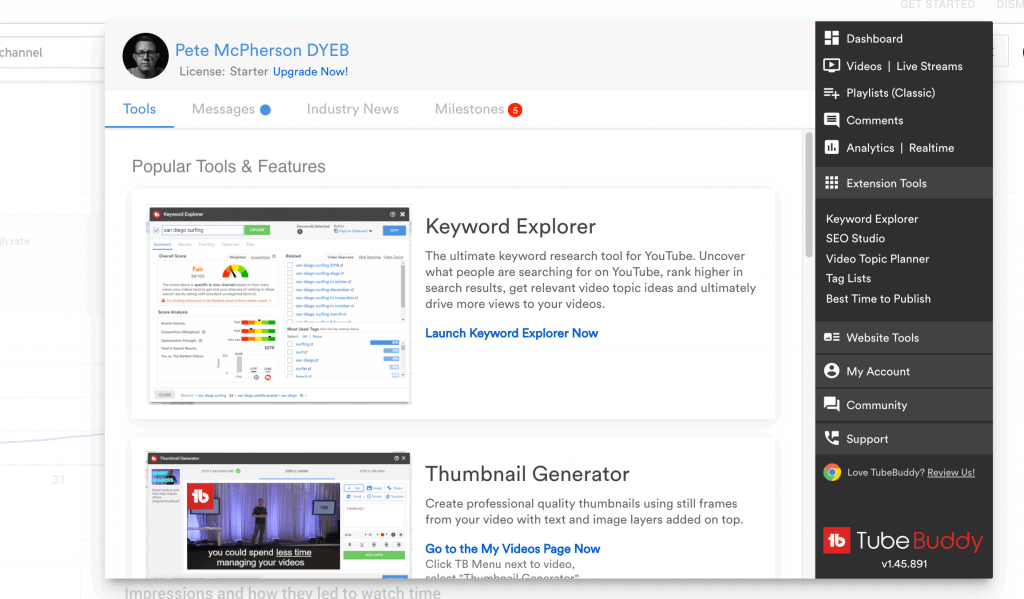Expand the My Account section
1024x599 pixels.
pos(904,371)
